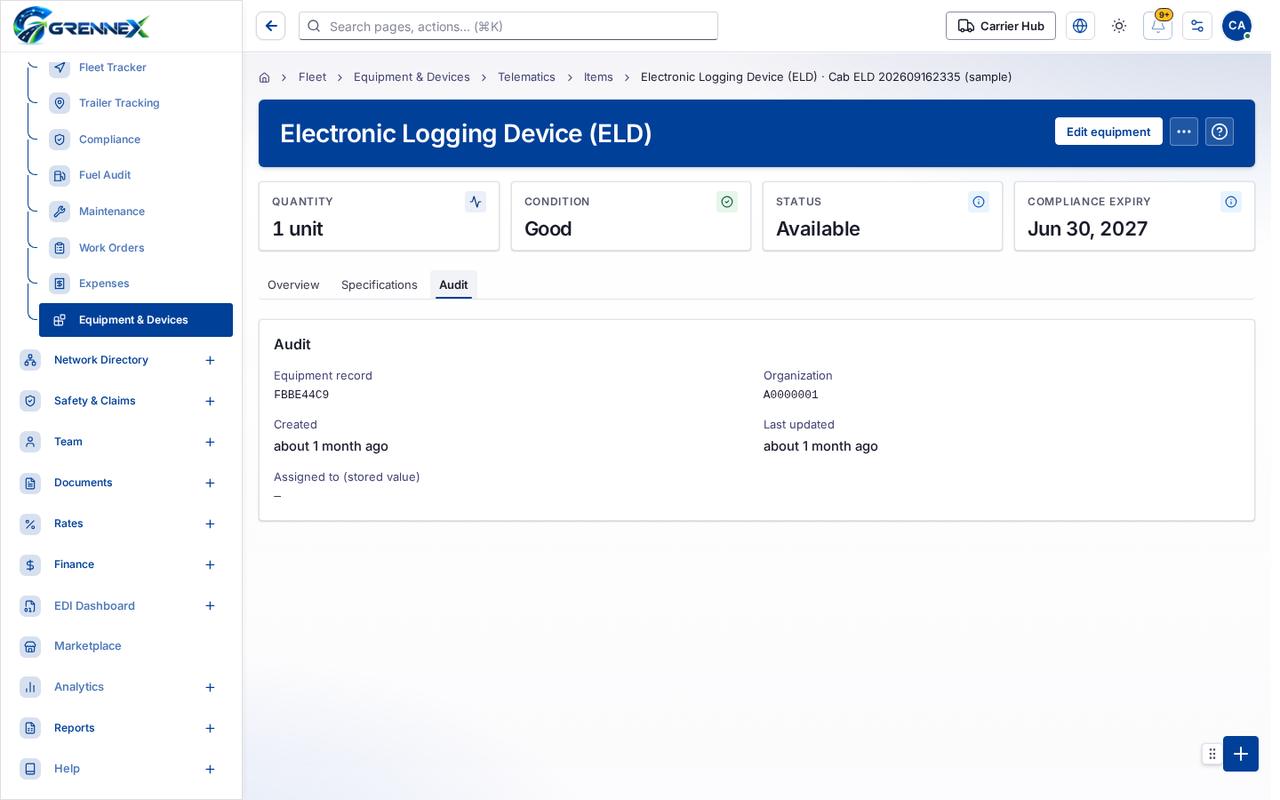Viewport: 1280px width, 800px height.
Task: Focus the Search pages, actions field
Action: (x=508, y=26)
